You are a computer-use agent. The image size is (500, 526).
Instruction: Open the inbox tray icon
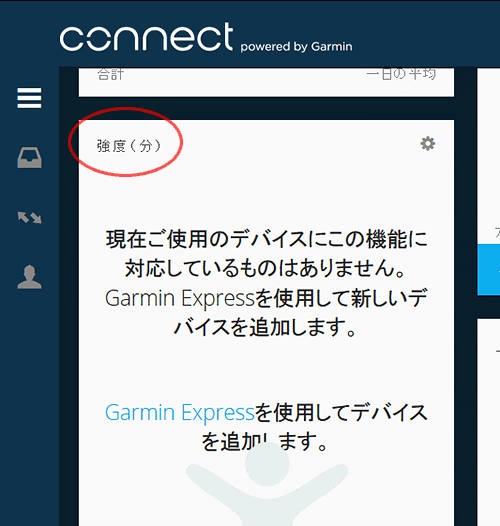30,157
